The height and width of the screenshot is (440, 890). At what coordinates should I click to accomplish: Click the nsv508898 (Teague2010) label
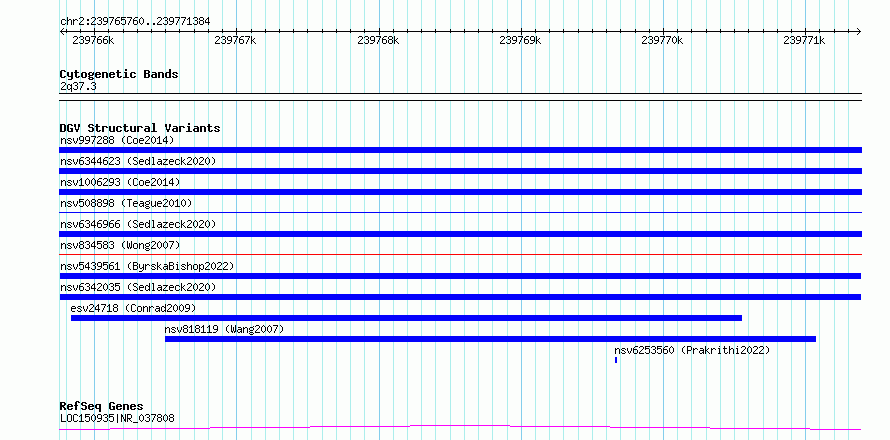pyautogui.click(x=126, y=203)
